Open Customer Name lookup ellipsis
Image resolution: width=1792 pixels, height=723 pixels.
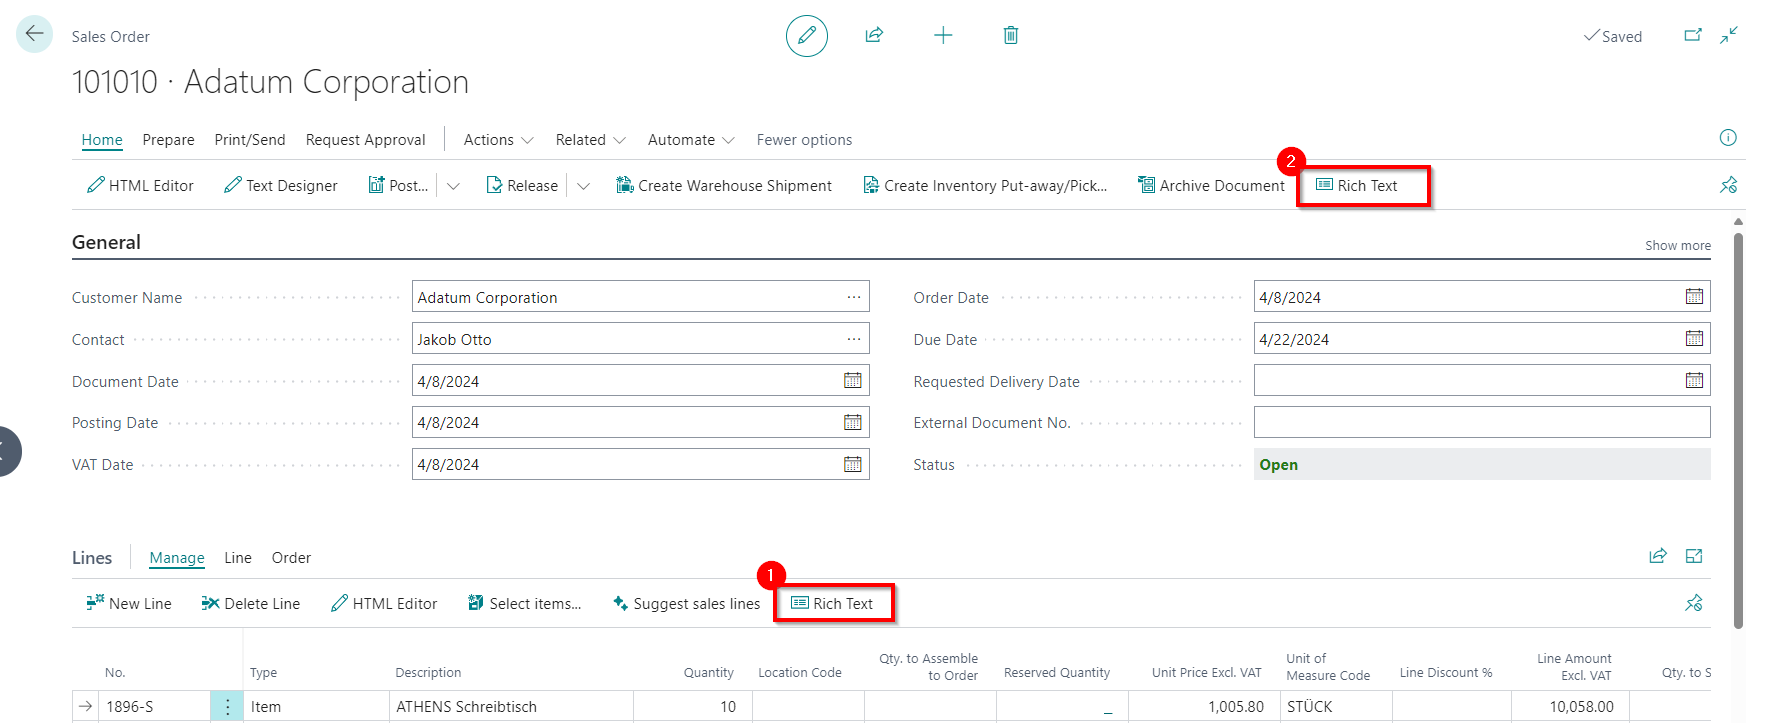pyautogui.click(x=853, y=297)
